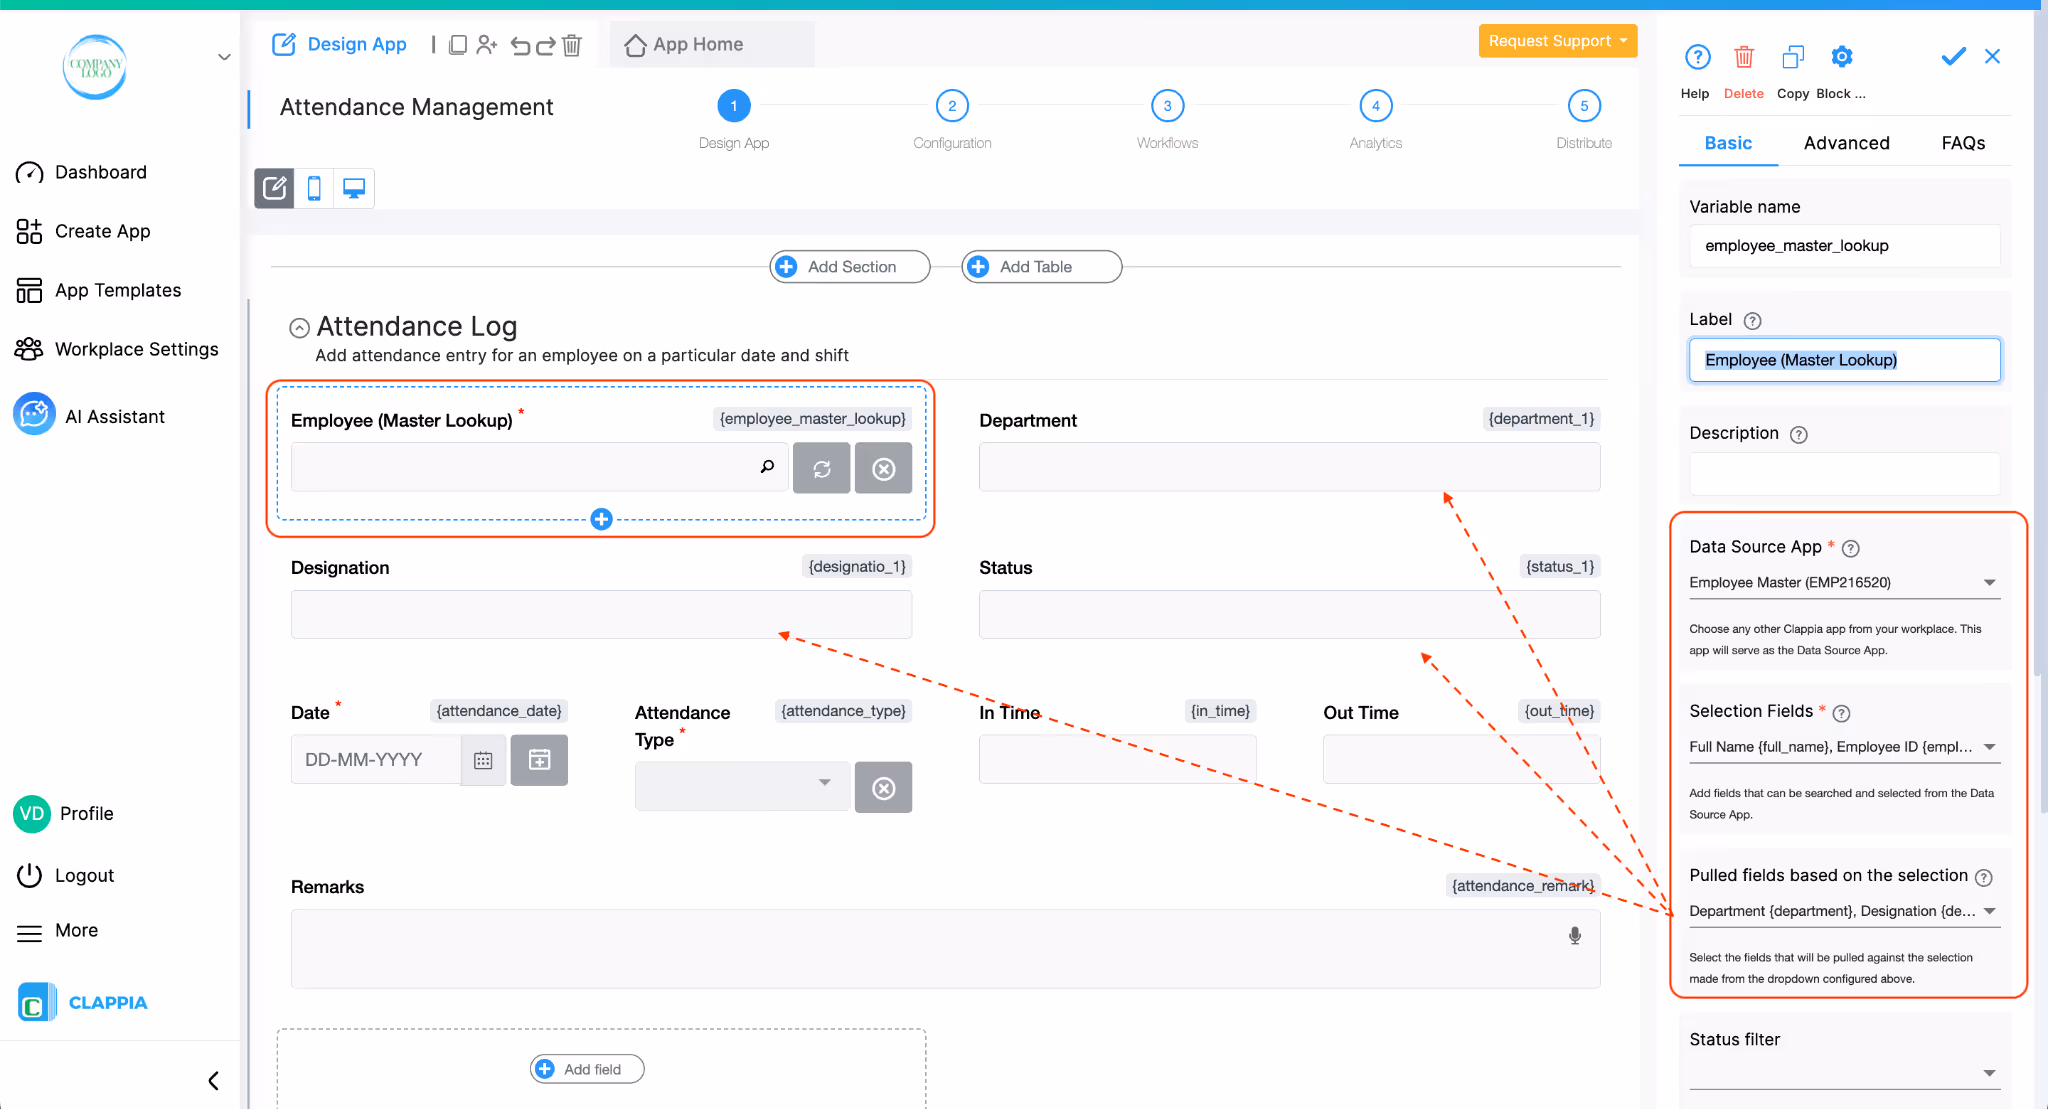This screenshot has width=2048, height=1109.
Task: Redo the undone change
Action: (x=545, y=44)
